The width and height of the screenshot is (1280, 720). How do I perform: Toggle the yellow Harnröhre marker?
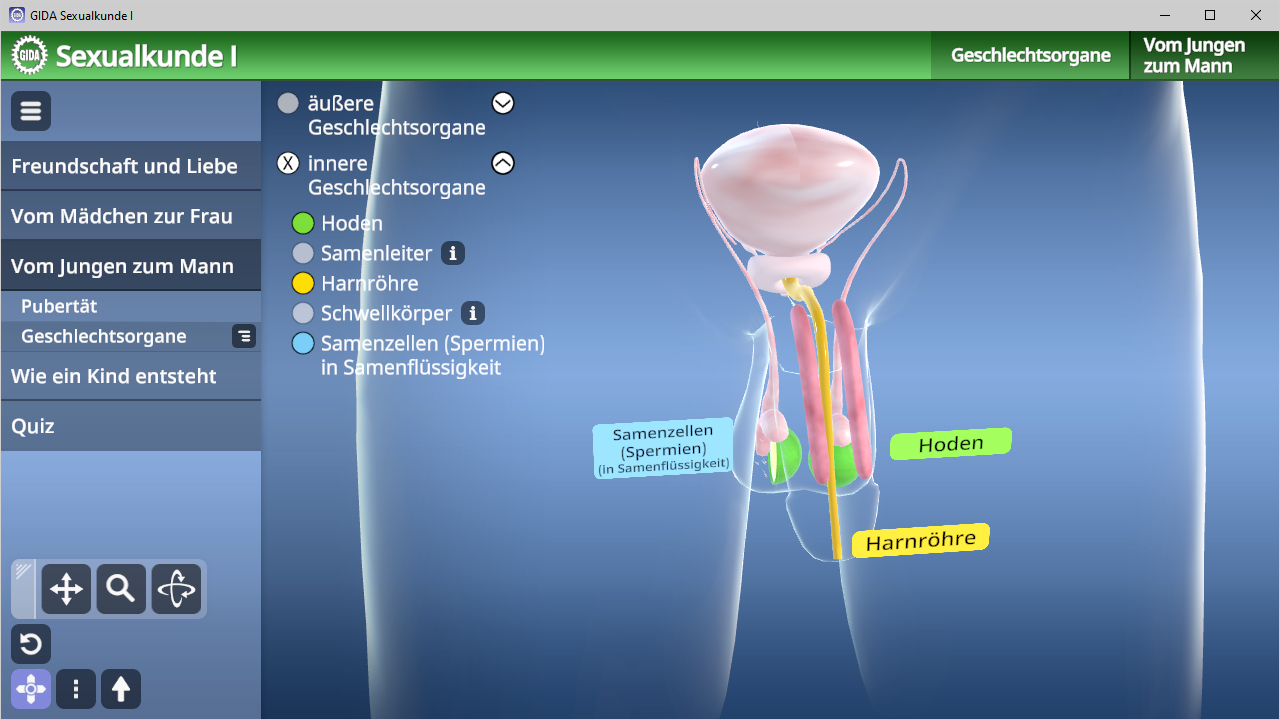(x=303, y=283)
